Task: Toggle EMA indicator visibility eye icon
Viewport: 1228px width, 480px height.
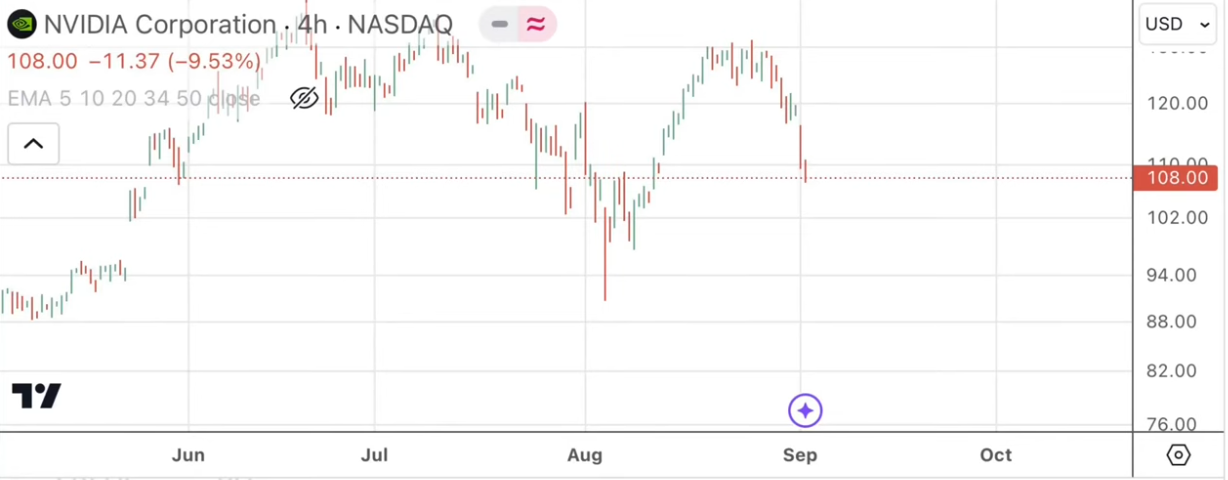Action: coord(304,98)
